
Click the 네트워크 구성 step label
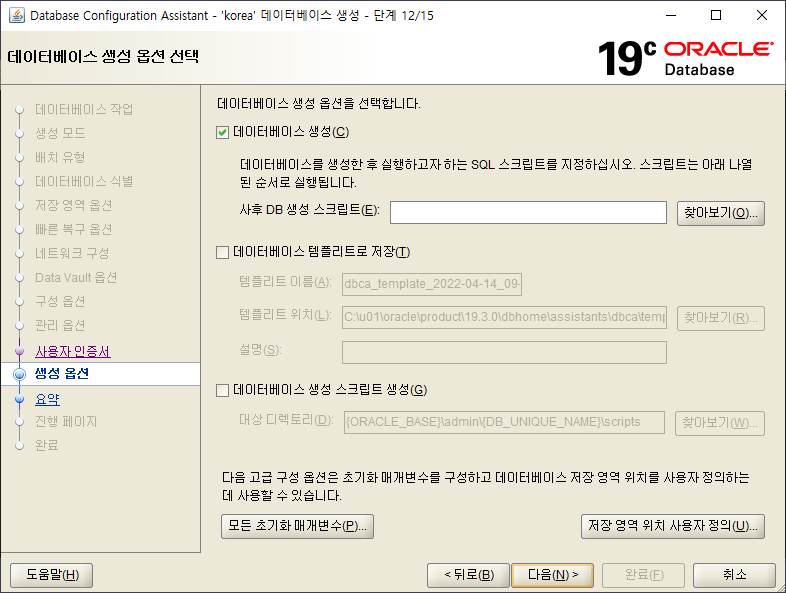click(x=72, y=254)
